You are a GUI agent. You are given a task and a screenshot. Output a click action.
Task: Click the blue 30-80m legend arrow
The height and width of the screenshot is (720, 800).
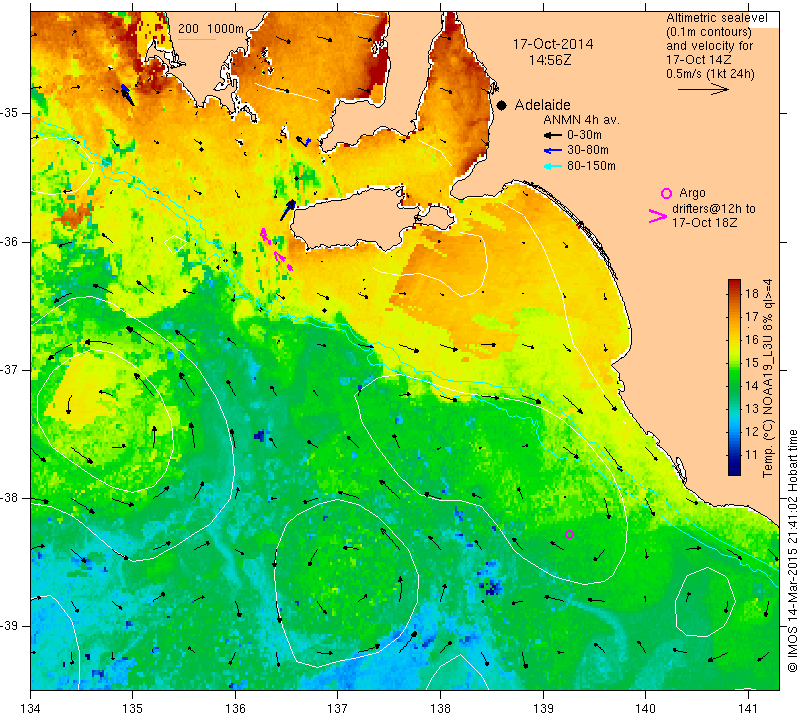[x=553, y=151]
